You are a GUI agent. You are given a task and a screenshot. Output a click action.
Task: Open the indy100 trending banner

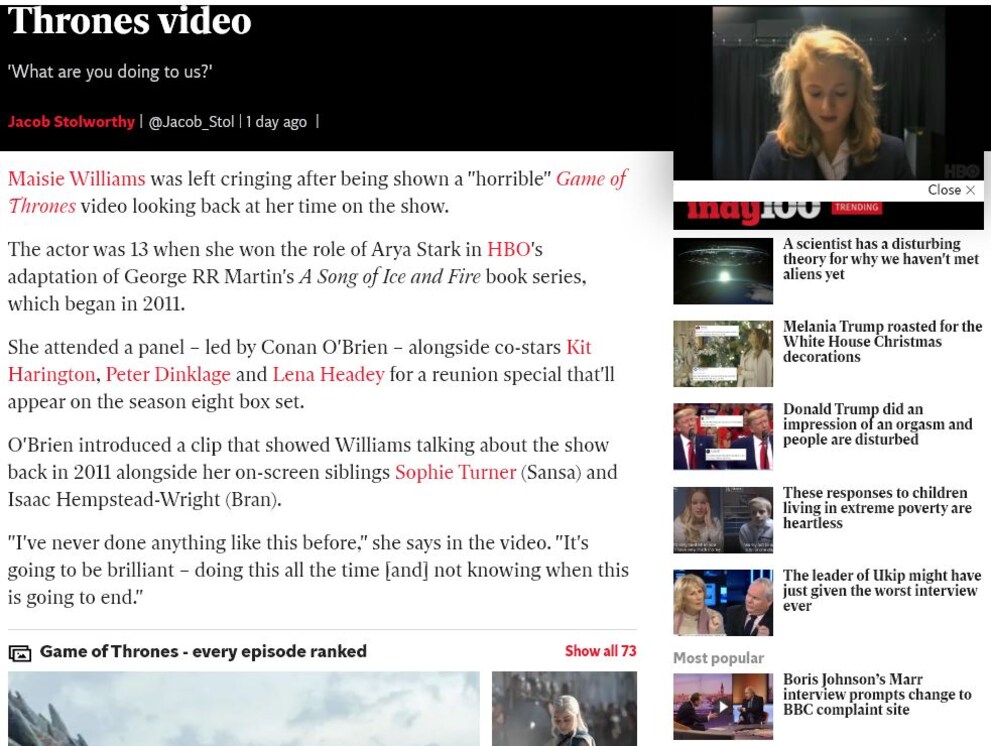point(828,216)
